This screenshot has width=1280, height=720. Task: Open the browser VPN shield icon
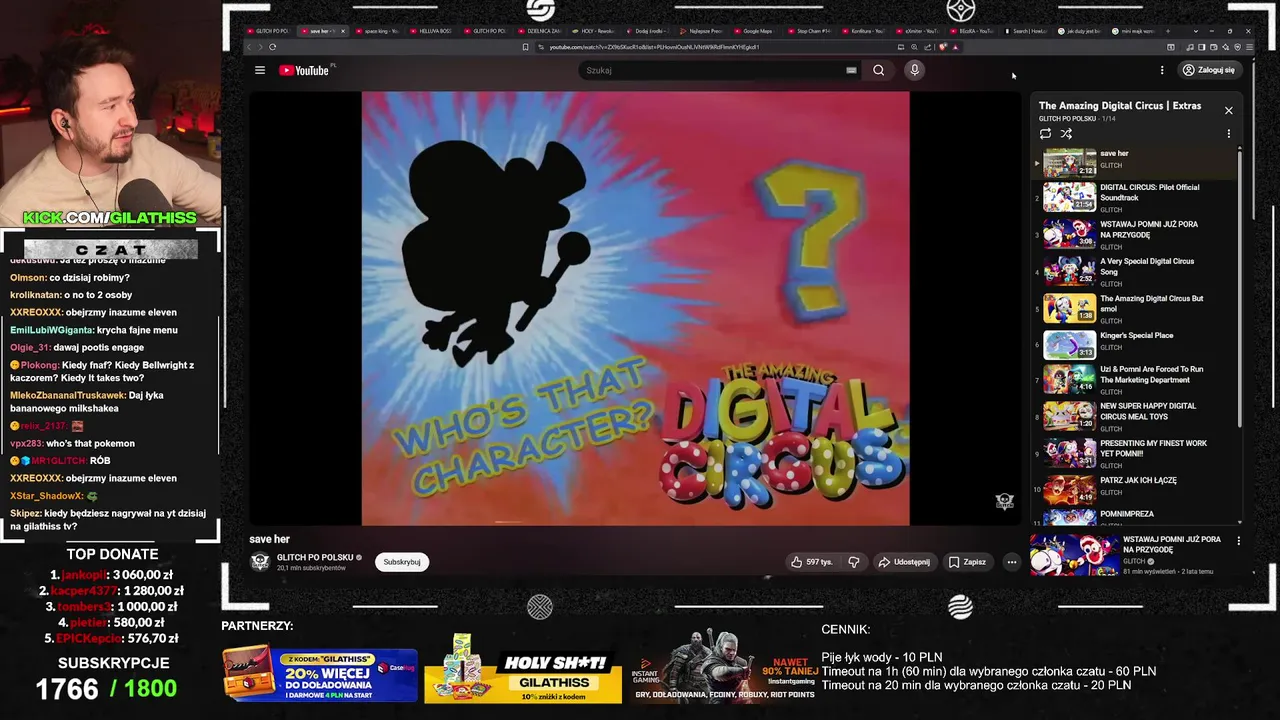(x=1237, y=47)
